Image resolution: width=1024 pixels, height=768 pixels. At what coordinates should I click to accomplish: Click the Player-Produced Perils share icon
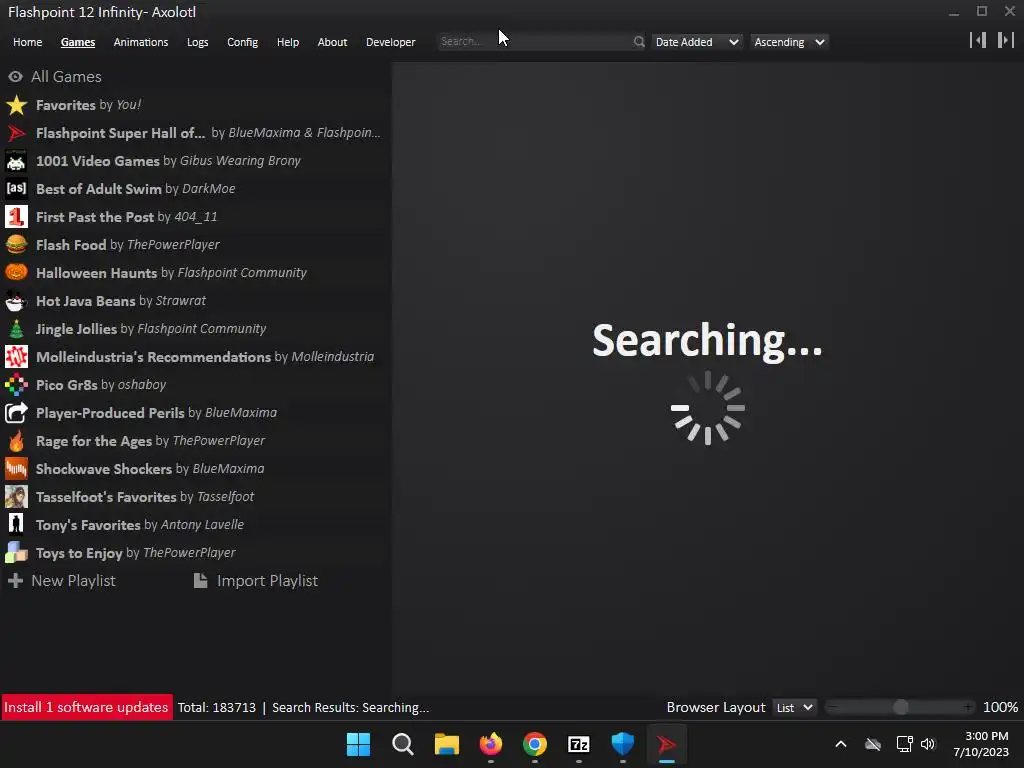point(16,413)
